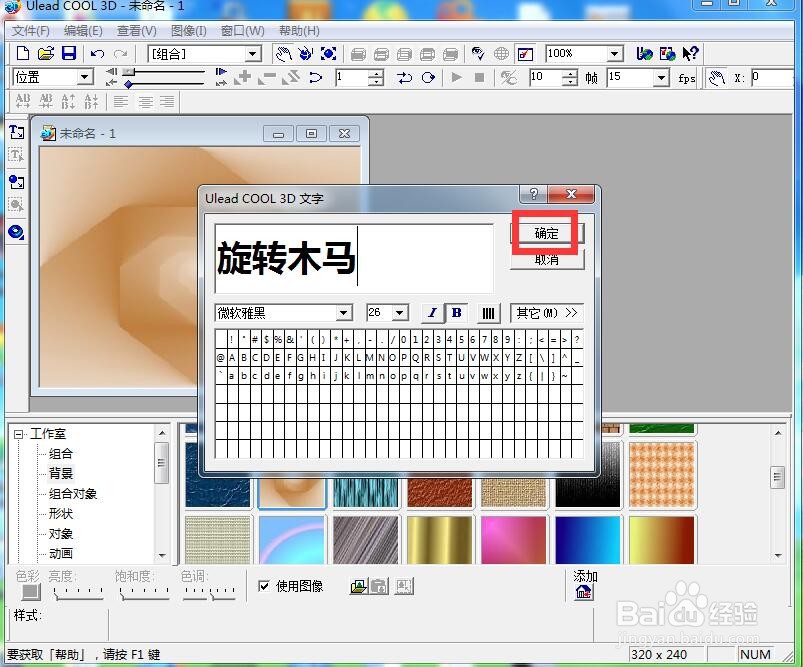Toggle italic in text dialog

click(432, 313)
